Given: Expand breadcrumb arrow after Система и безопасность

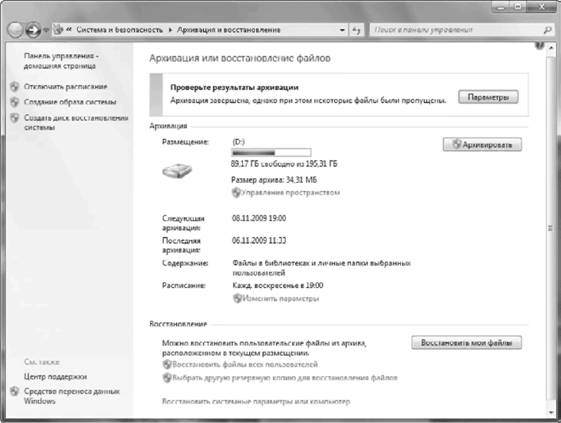Looking at the screenshot, I should [170, 30].
